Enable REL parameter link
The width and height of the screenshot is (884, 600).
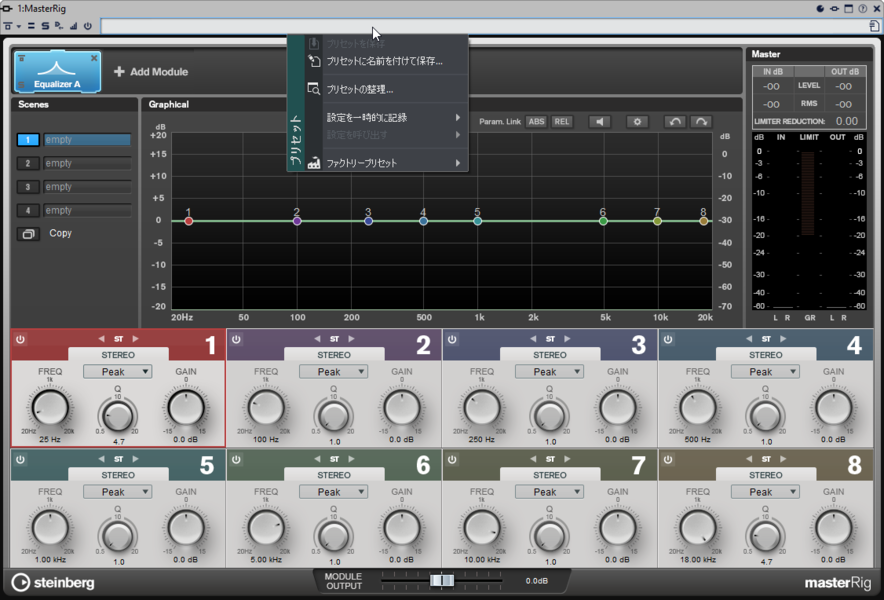coord(562,122)
